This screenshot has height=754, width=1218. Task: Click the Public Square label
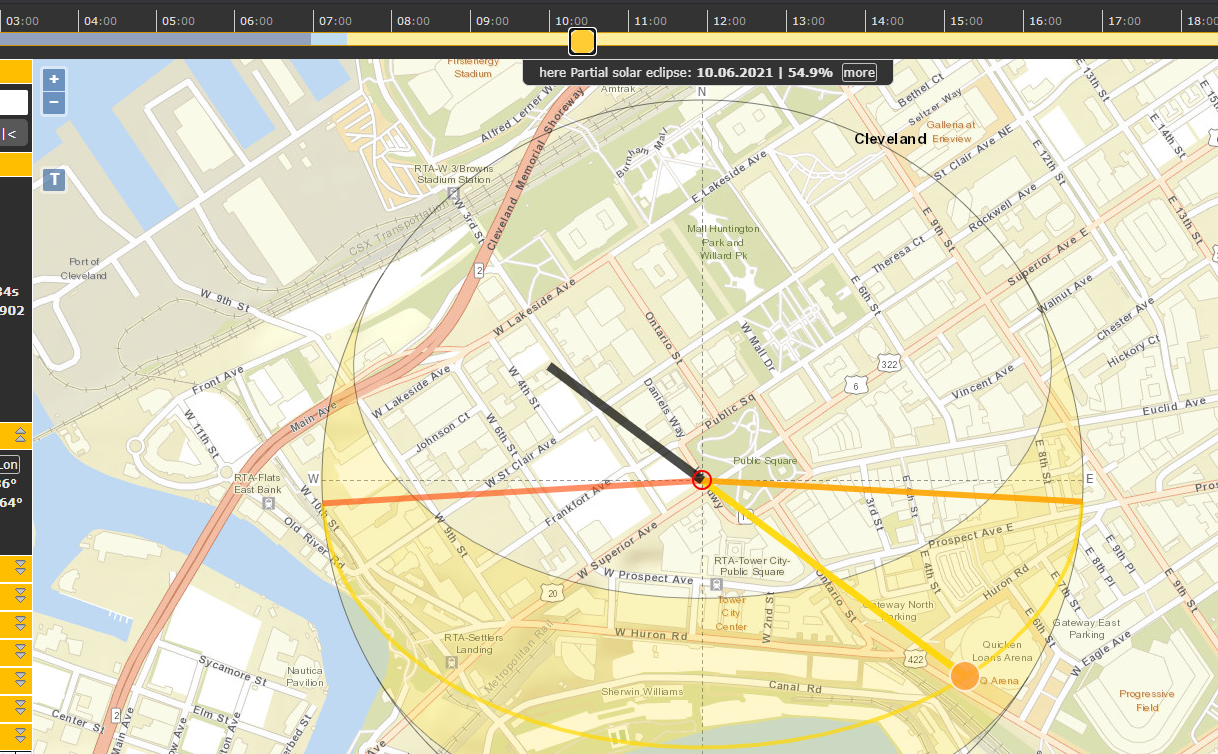765,461
